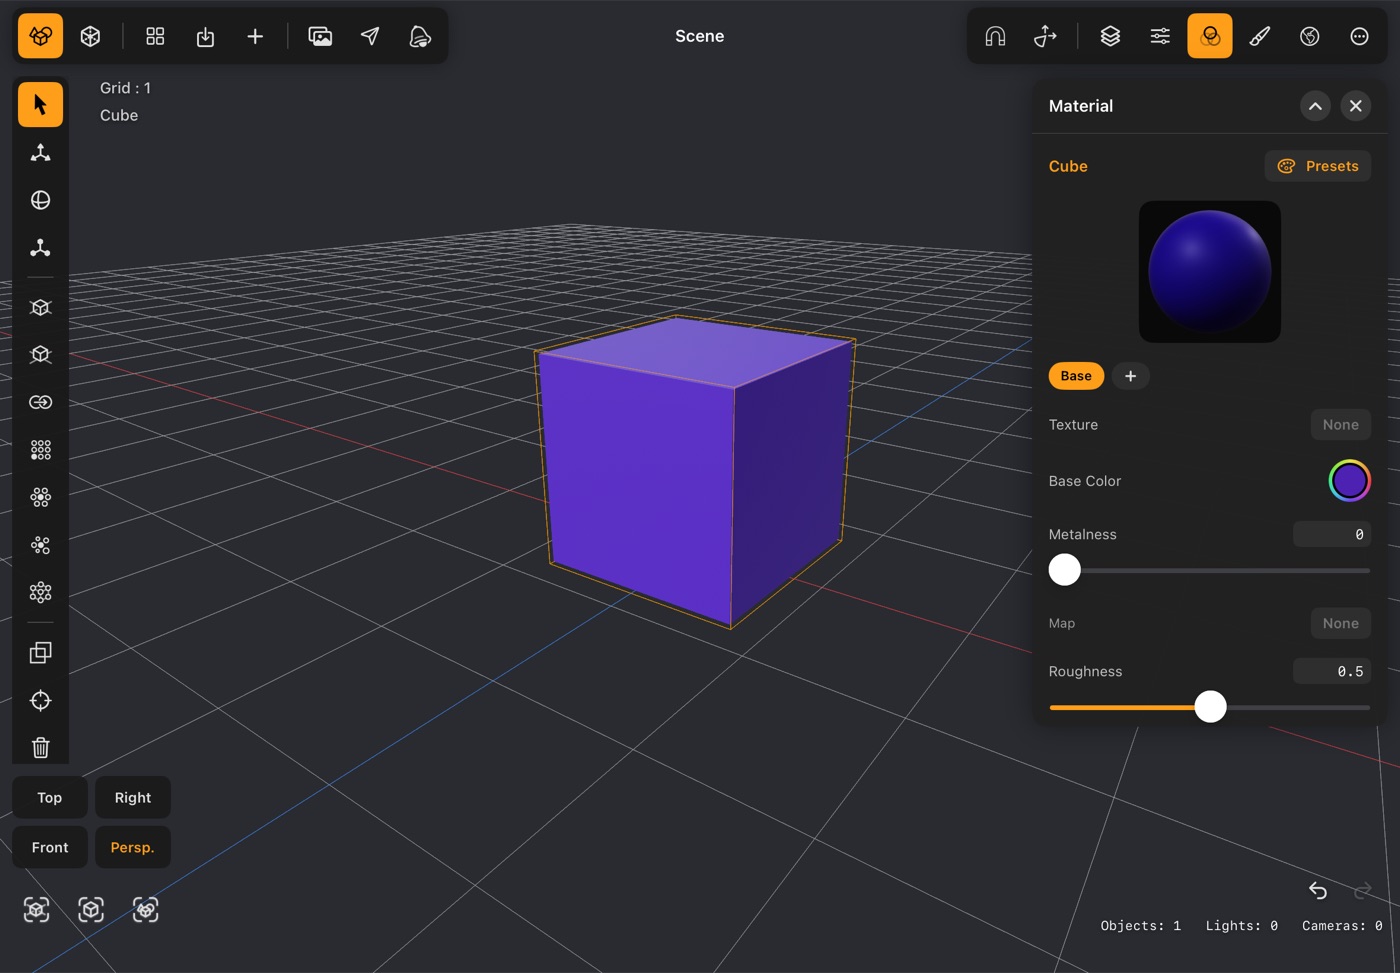Click the Scene title

(x=699, y=36)
